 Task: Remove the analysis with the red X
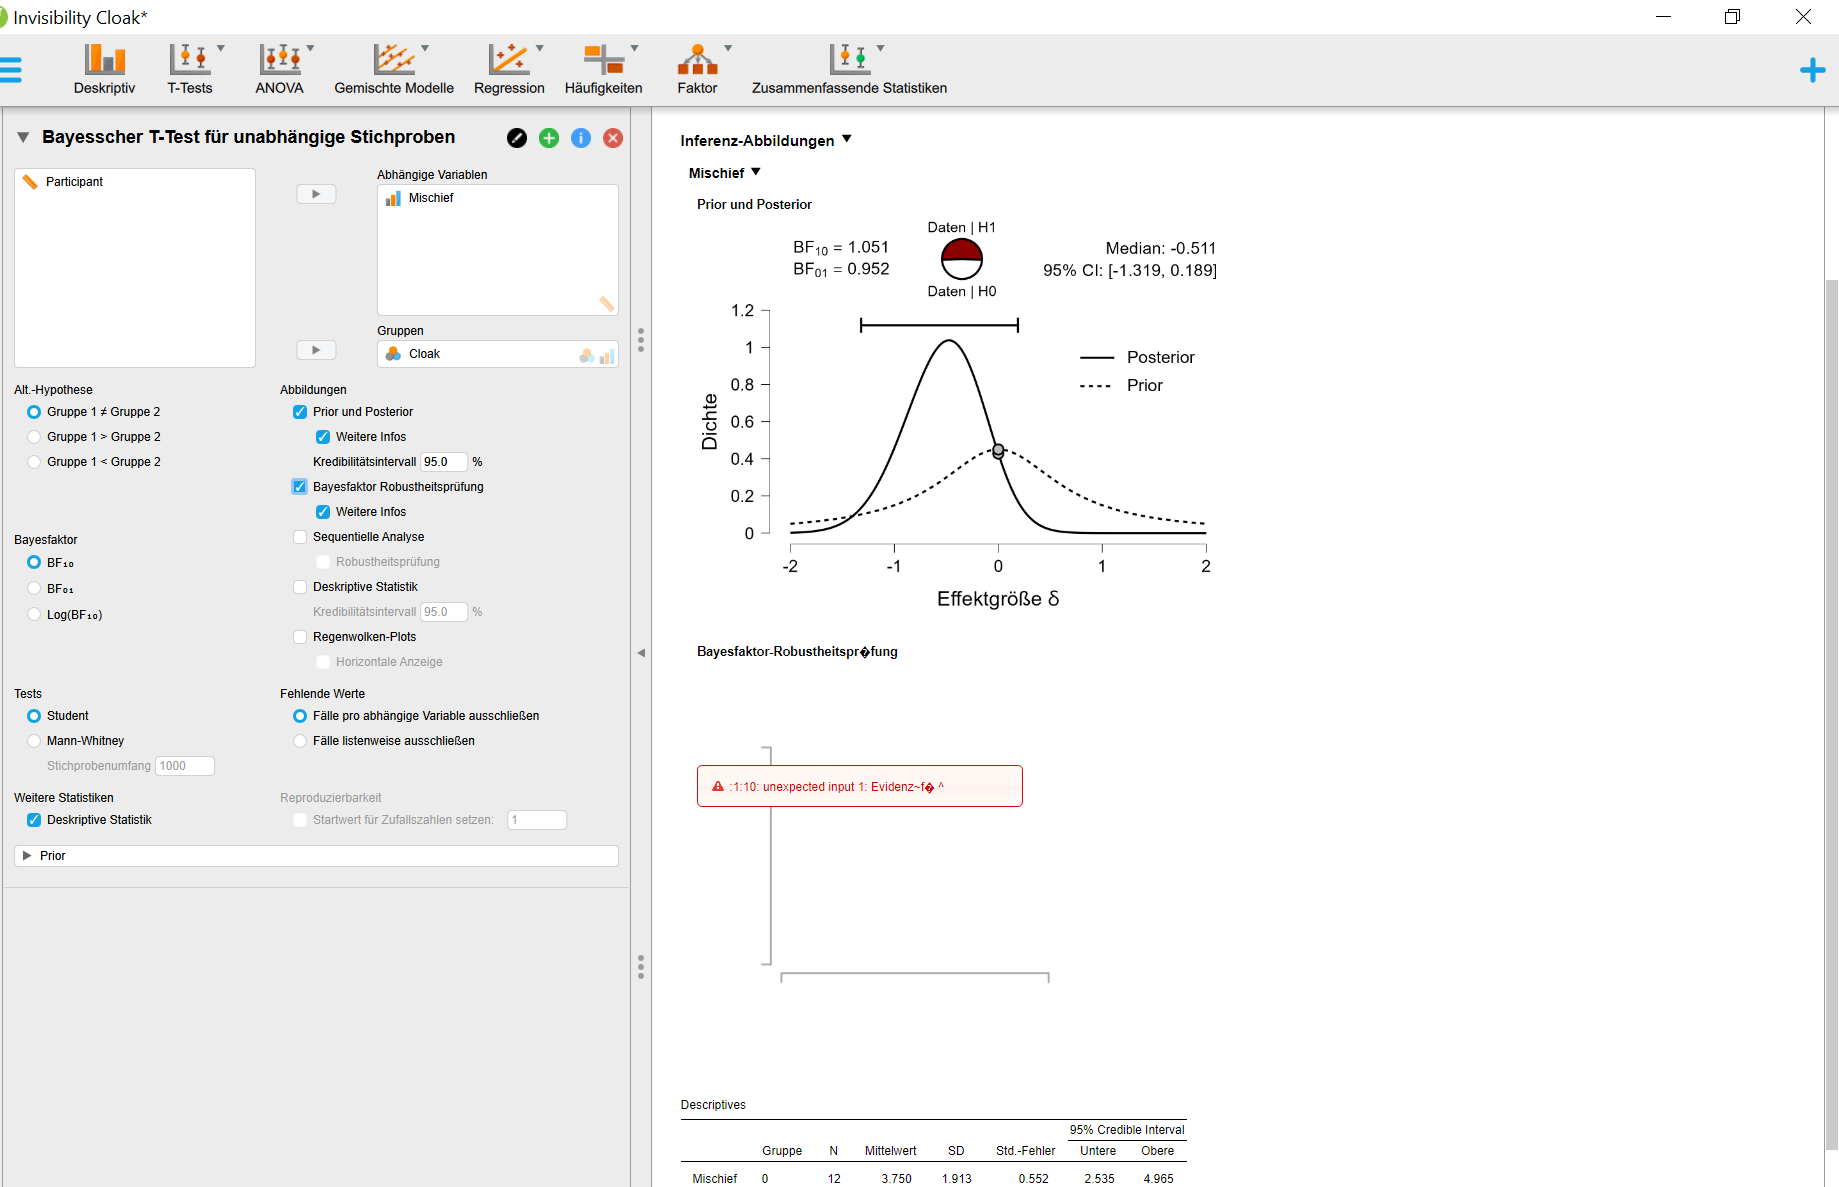pyautogui.click(x=613, y=138)
